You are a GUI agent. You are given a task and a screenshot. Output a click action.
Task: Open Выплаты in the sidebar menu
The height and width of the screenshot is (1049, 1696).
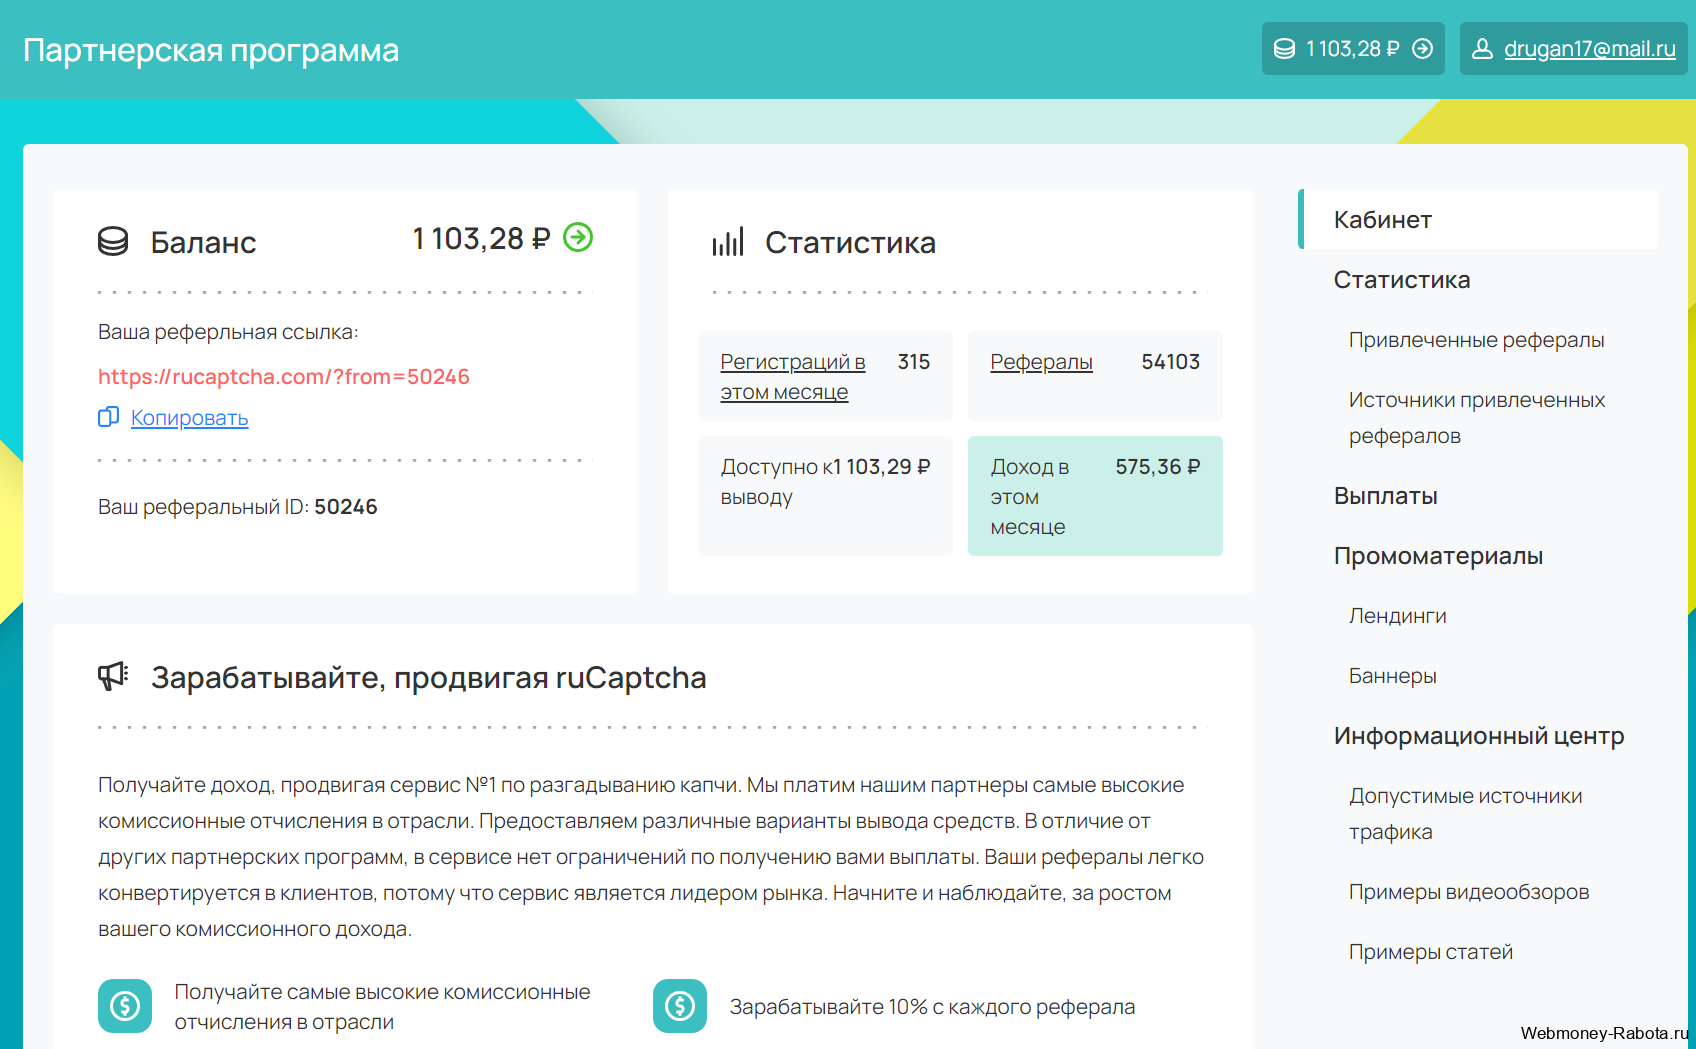(1385, 496)
